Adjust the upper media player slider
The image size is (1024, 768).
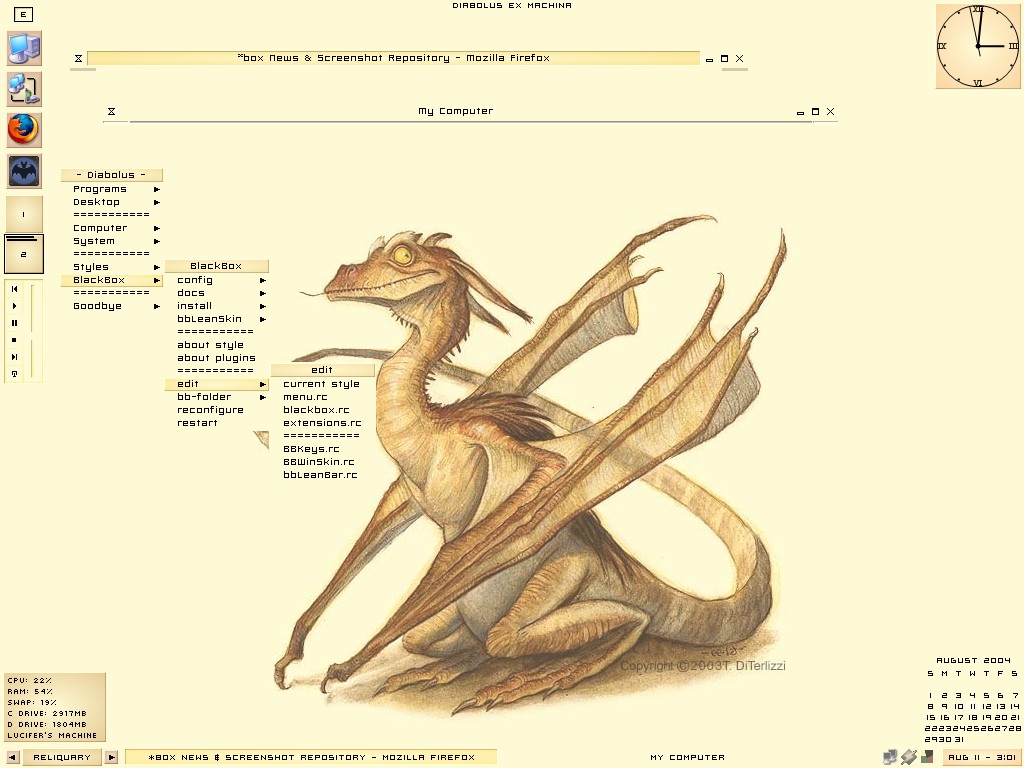pos(32,308)
